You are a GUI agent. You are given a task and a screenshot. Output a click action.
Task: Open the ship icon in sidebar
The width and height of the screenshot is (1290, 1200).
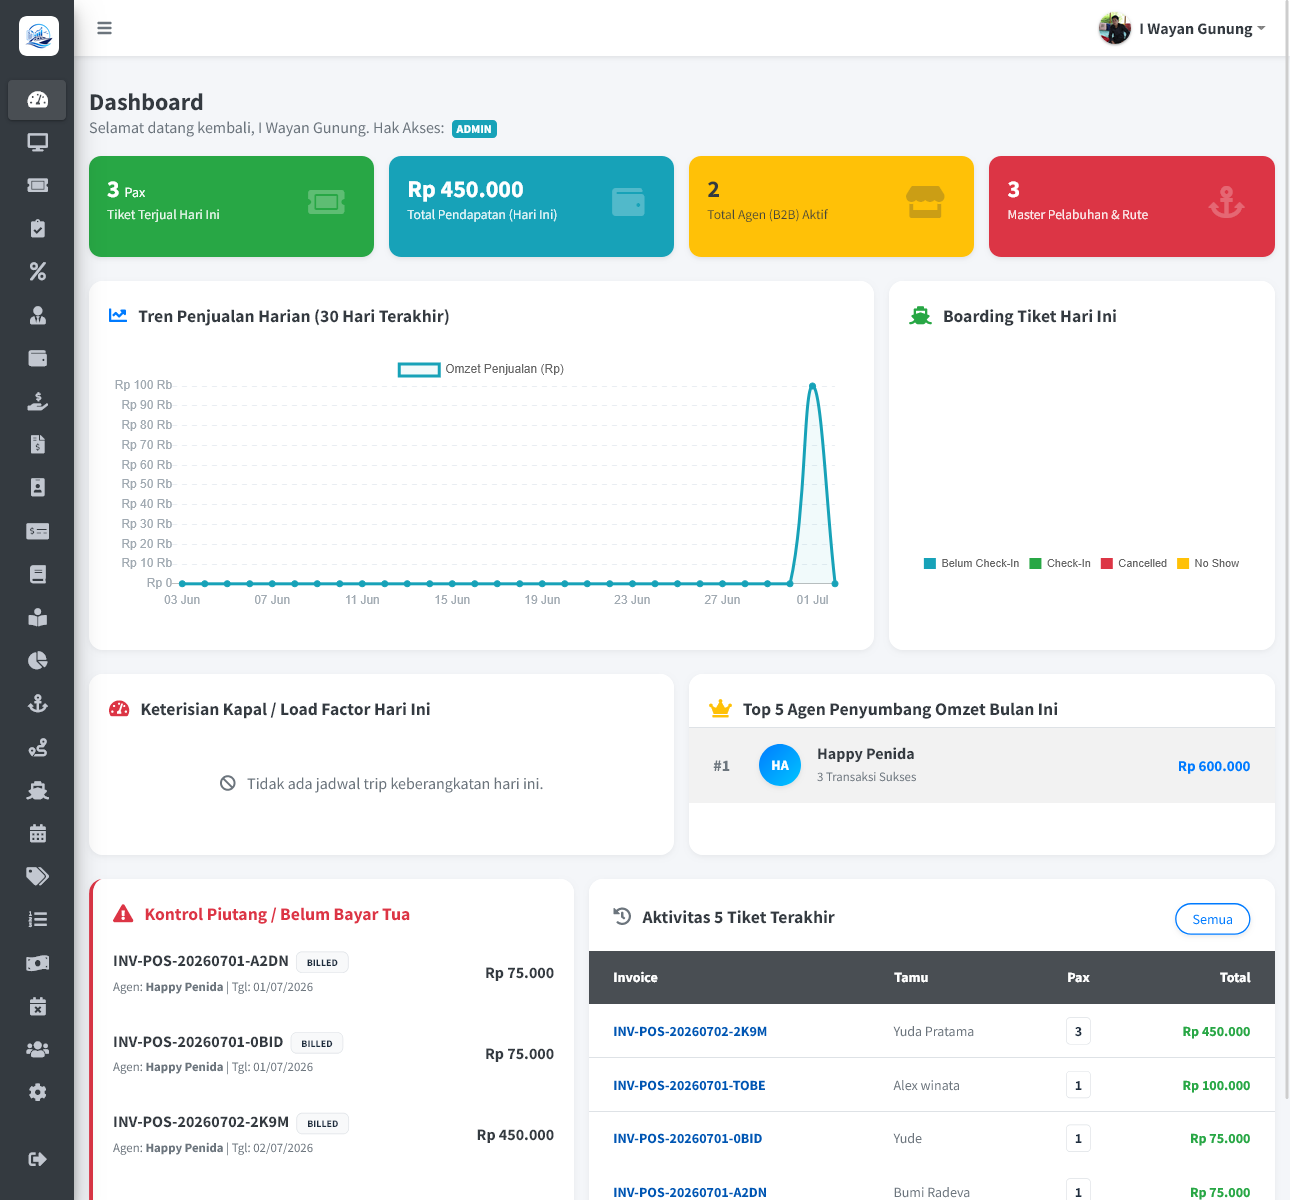tap(37, 790)
